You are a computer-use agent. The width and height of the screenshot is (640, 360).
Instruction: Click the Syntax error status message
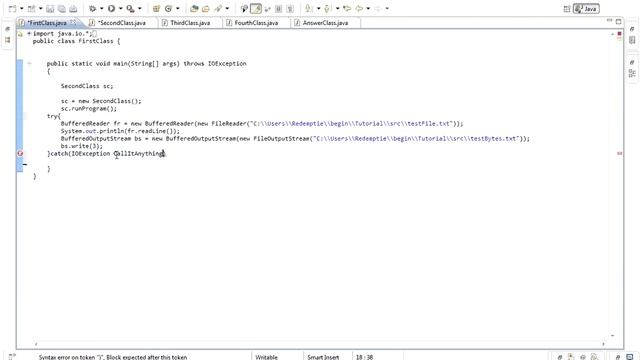[113, 357]
